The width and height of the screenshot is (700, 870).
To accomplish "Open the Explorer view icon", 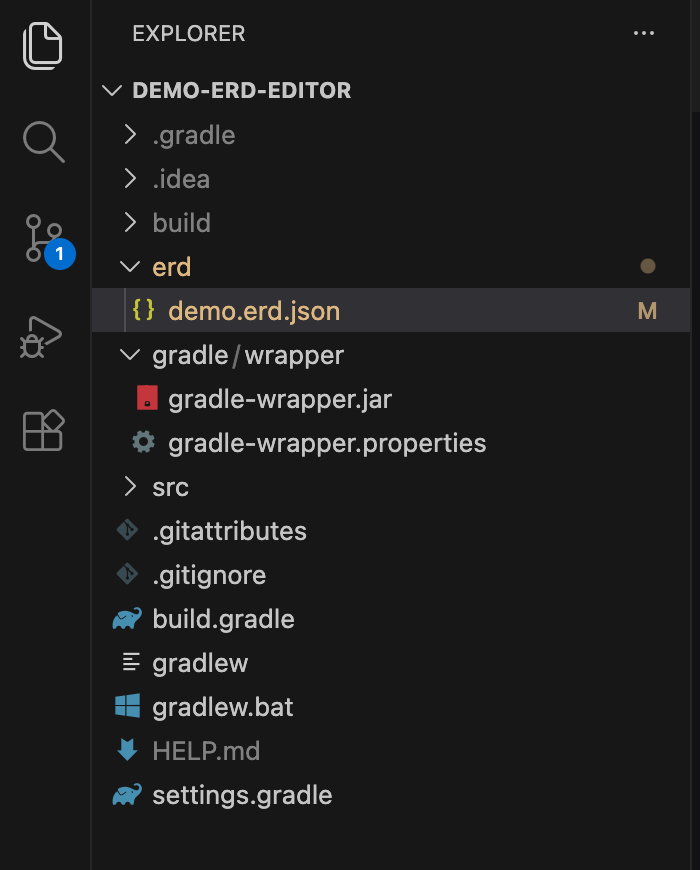I will click(43, 46).
